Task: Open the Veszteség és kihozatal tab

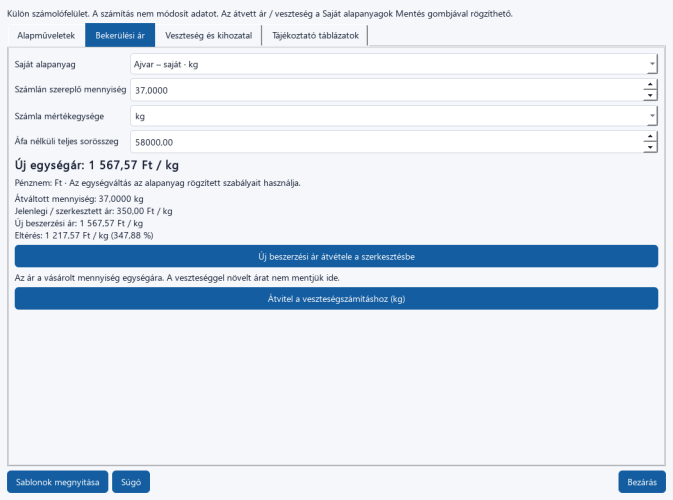Action: pyautogui.click(x=208, y=36)
